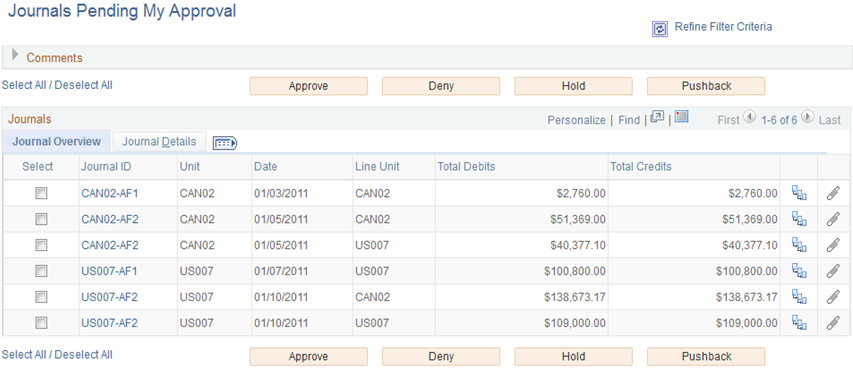
Task: Open the View All popup icon near Find
Action: (657, 116)
